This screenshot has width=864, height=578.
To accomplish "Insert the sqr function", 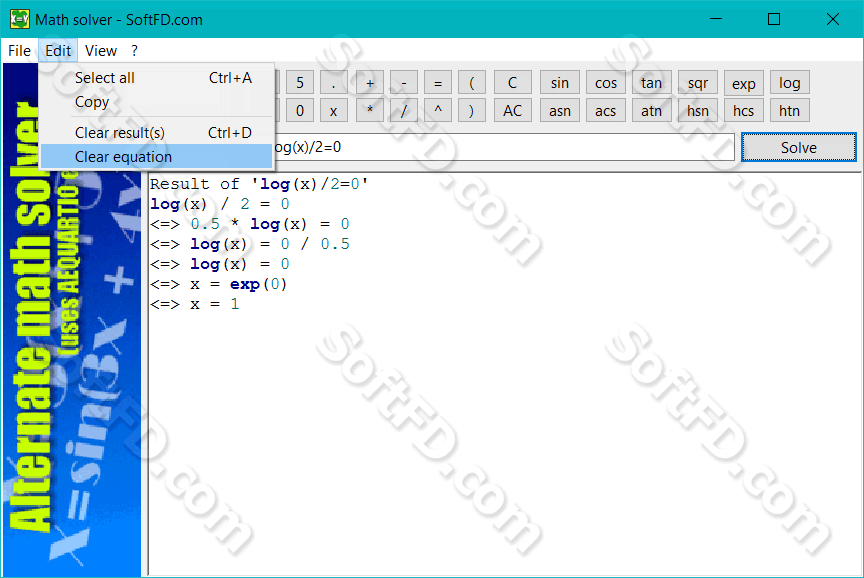I will click(698, 83).
